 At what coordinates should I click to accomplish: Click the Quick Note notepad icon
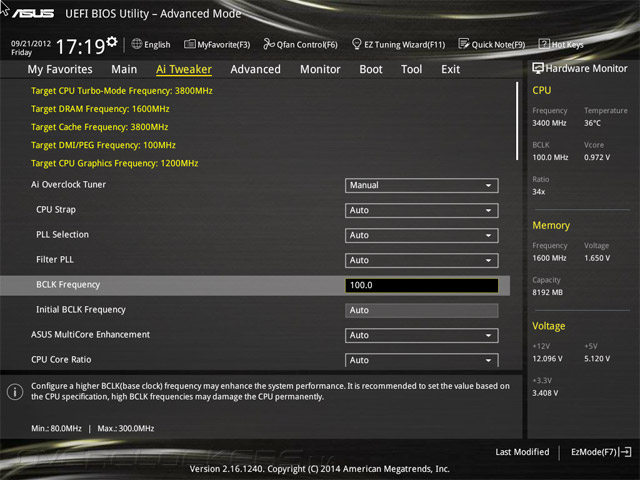464,44
